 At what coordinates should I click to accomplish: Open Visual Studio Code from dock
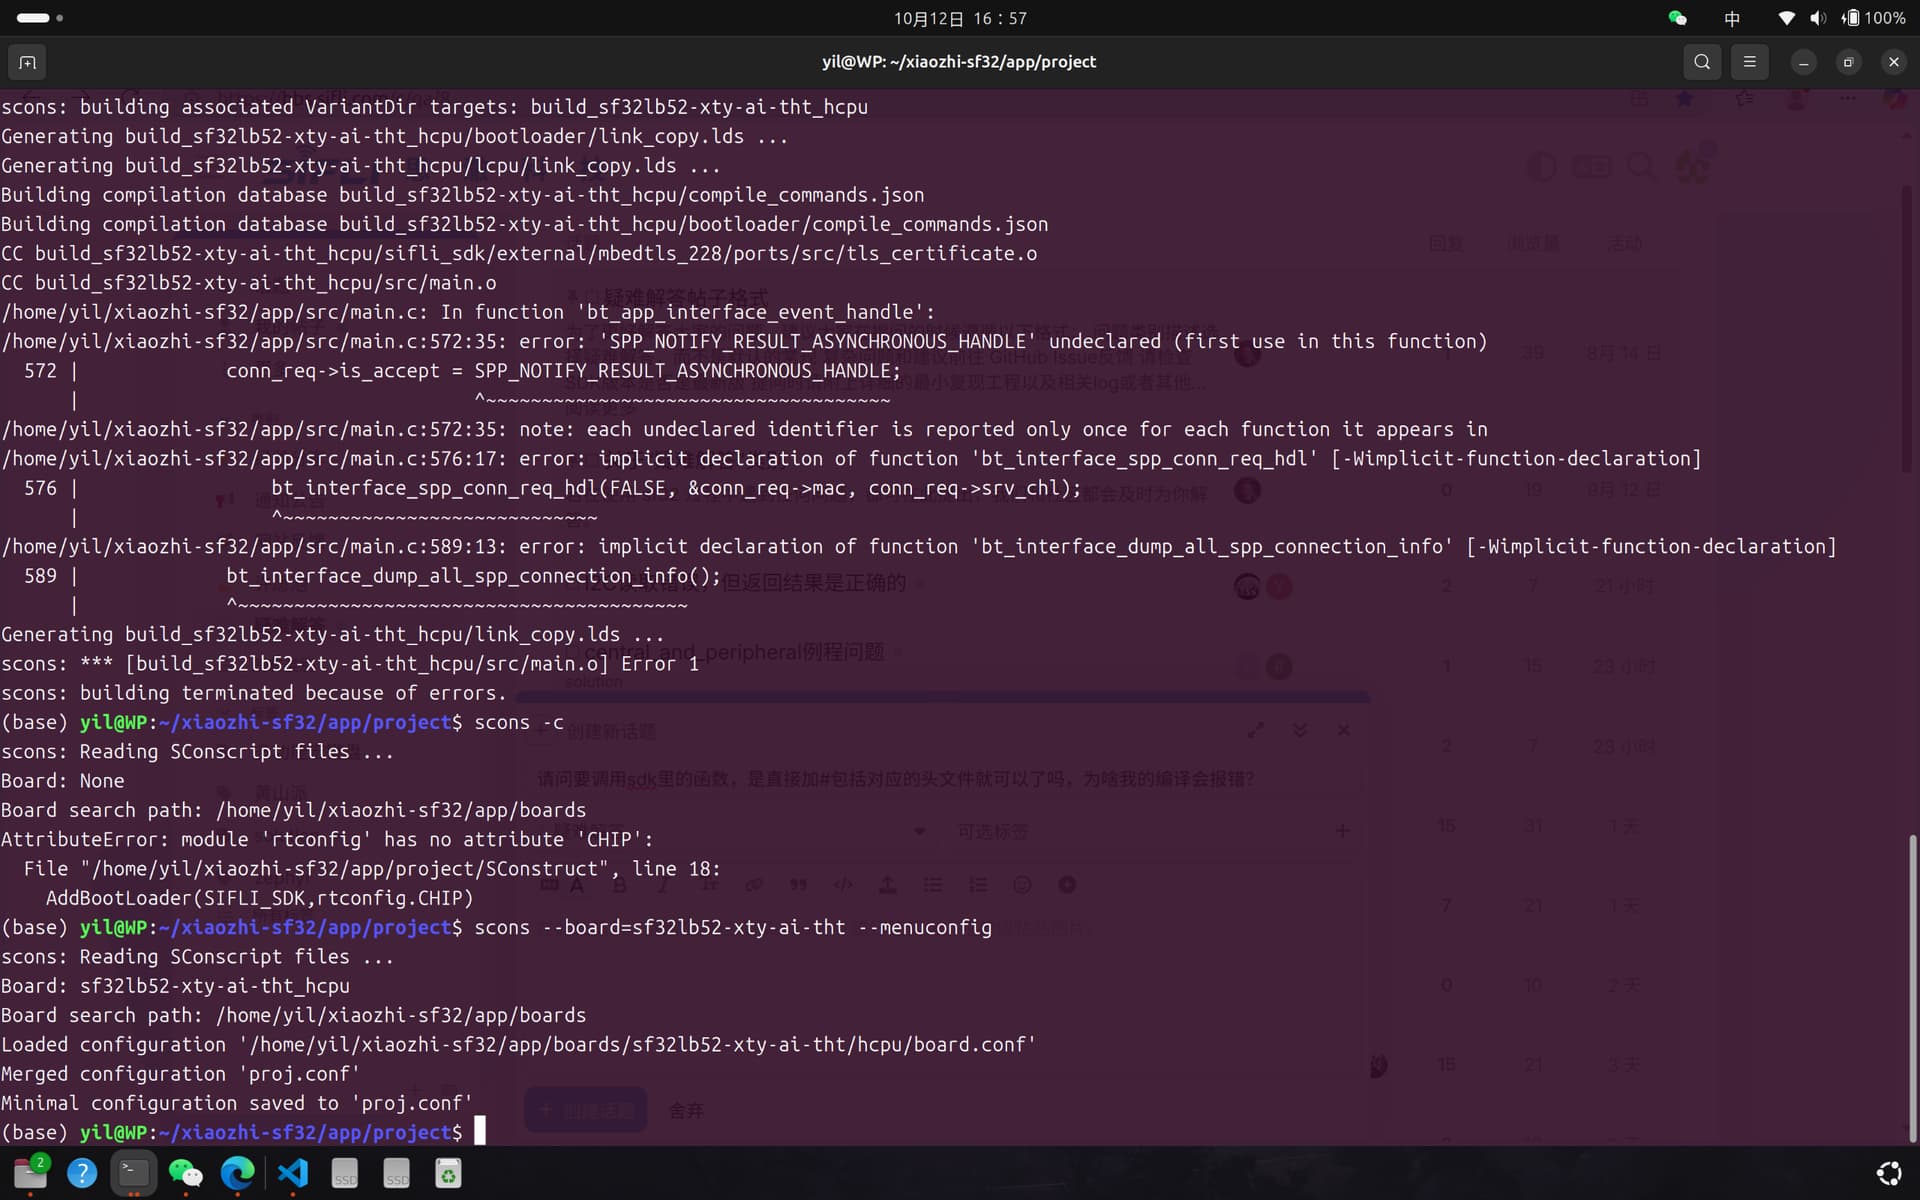[x=292, y=1173]
